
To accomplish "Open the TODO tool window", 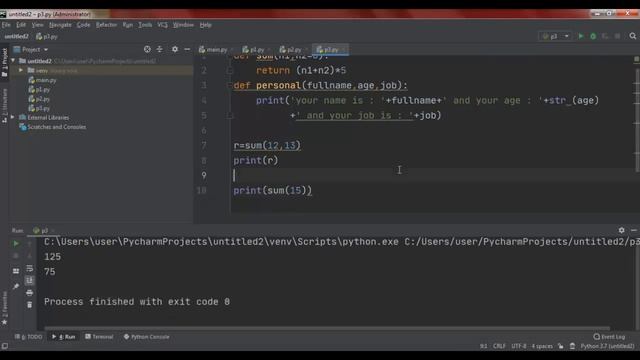I will (29, 337).
